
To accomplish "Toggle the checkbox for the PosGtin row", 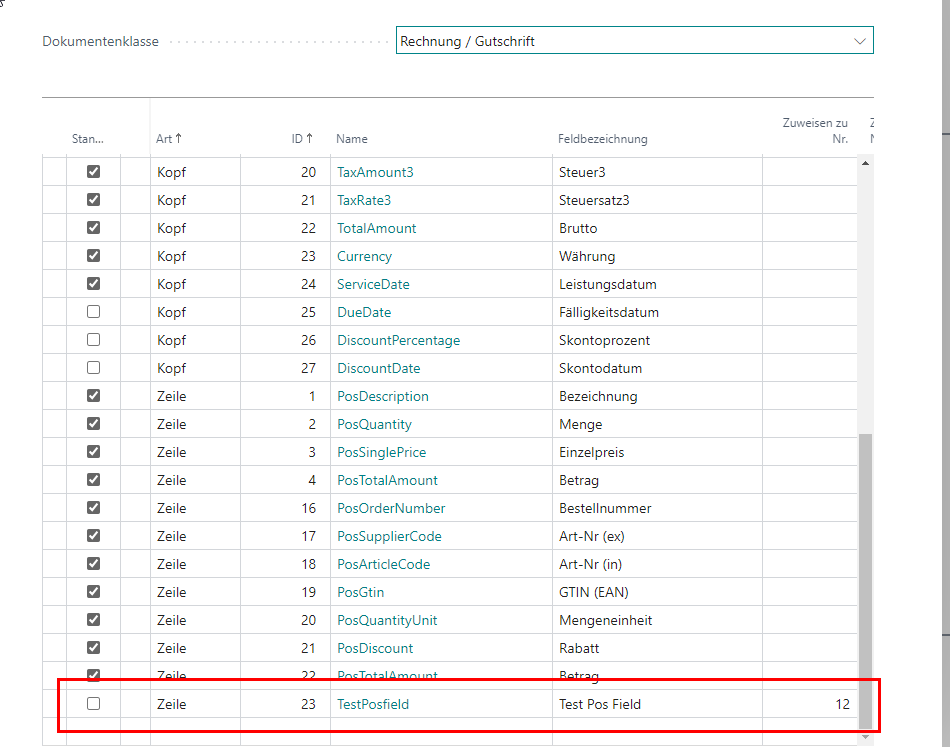I will pyautogui.click(x=94, y=592).
